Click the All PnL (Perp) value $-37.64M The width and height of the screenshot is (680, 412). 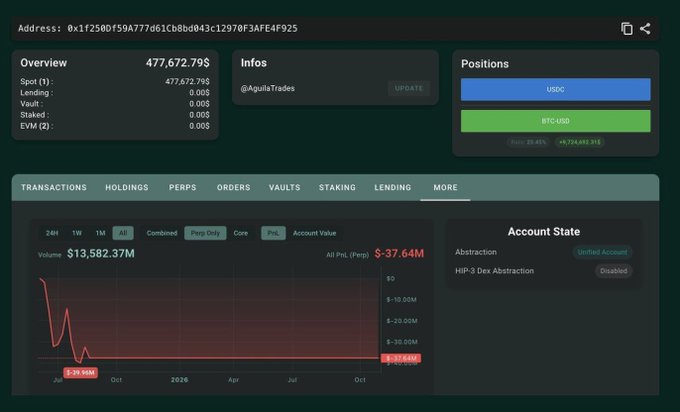click(399, 254)
